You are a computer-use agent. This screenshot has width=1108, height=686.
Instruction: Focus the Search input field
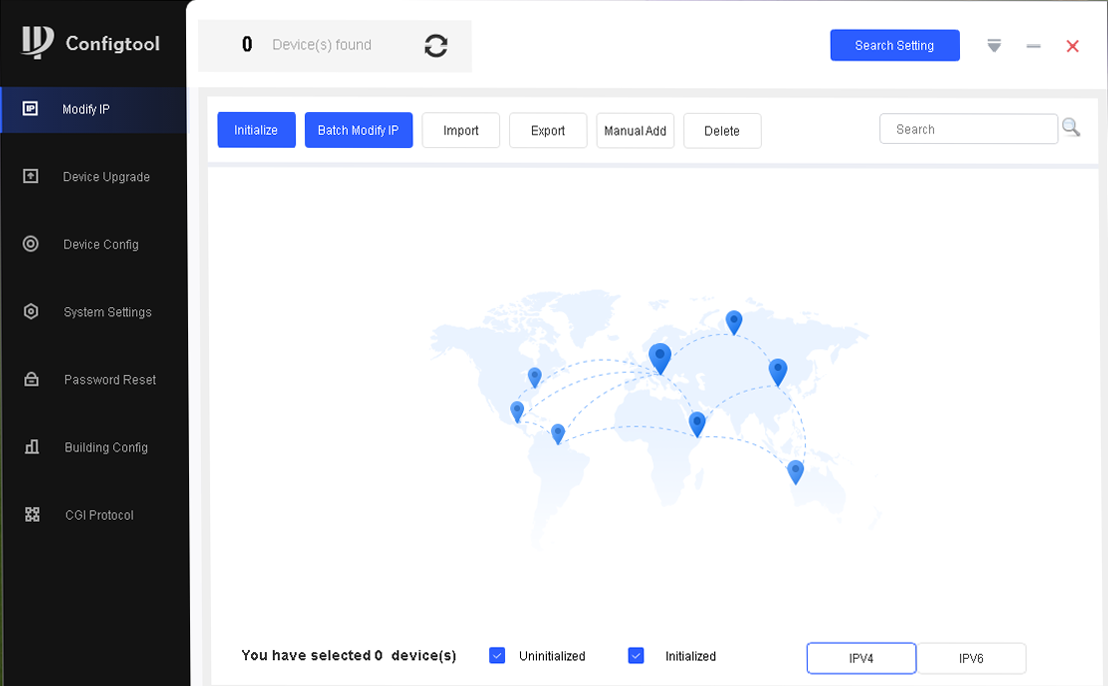[x=968, y=129]
